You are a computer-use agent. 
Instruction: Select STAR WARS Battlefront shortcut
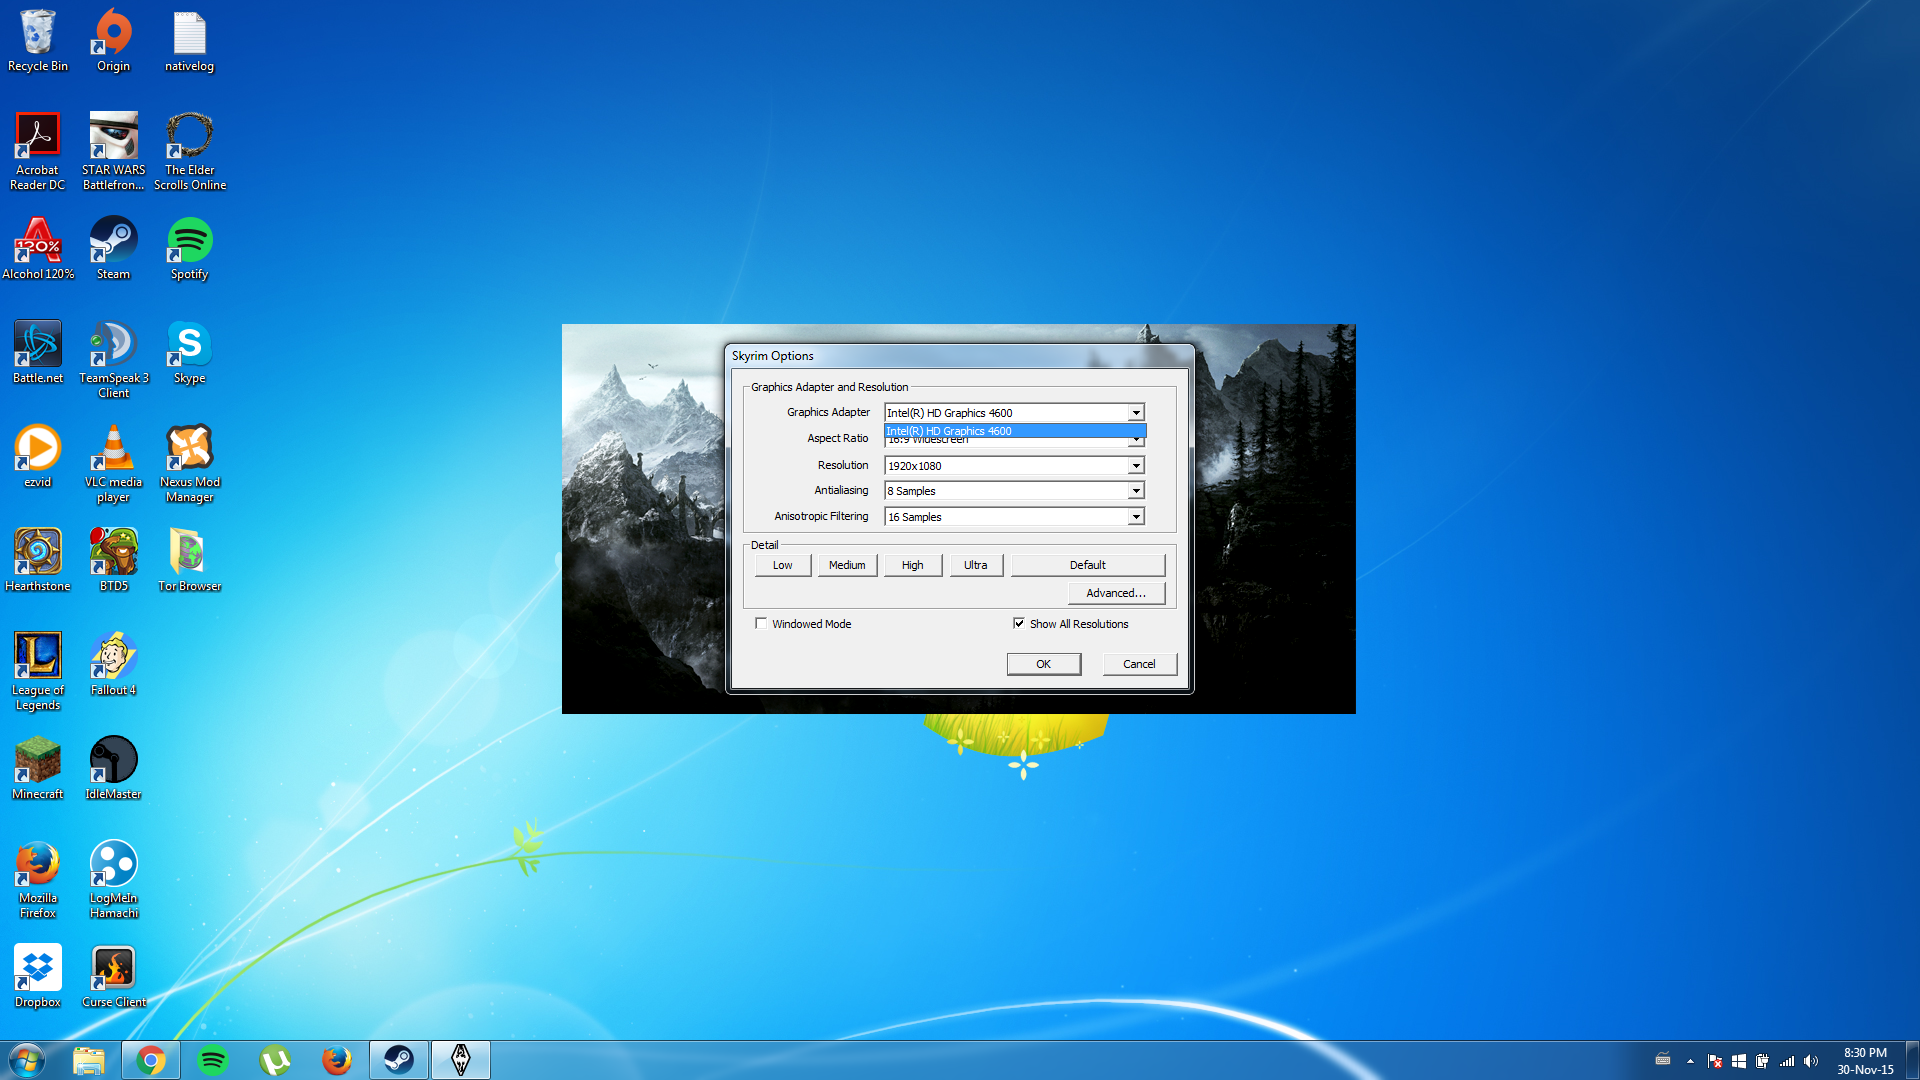[x=113, y=151]
